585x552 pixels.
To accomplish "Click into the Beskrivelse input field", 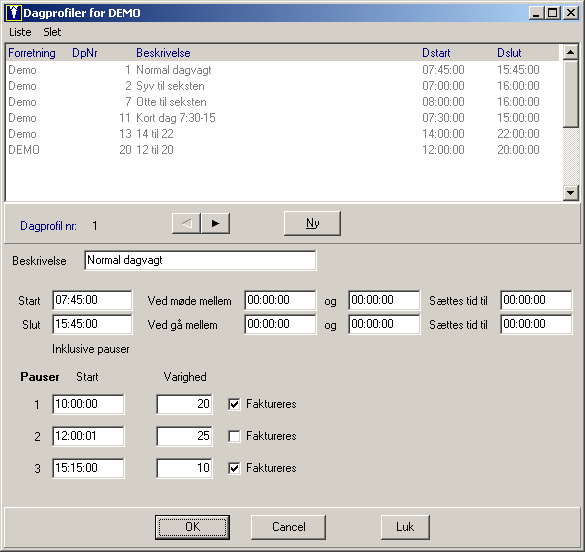I will click(200, 260).
